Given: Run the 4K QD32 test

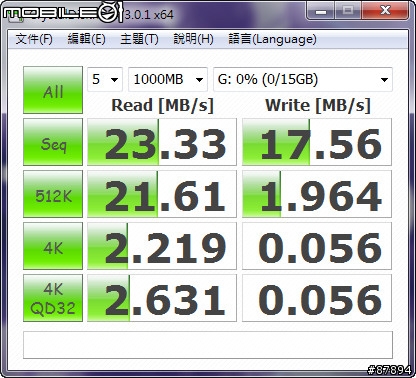Looking at the screenshot, I should click(53, 298).
